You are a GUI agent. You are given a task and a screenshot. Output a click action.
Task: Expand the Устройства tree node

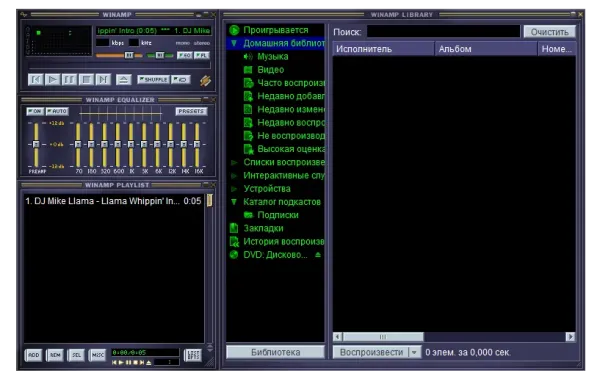[x=234, y=189]
